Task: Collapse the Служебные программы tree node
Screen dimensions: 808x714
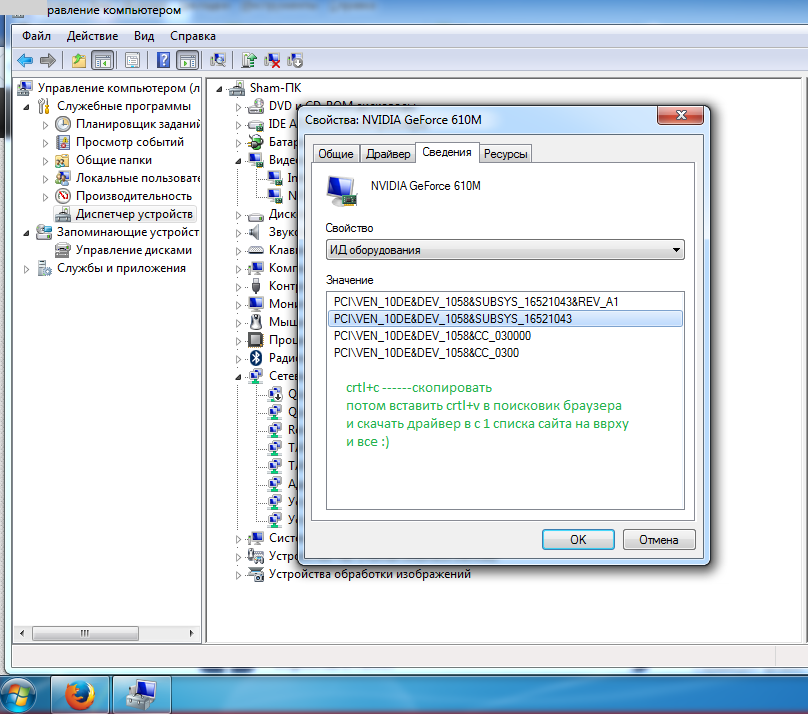Action: pyautogui.click(x=27, y=106)
